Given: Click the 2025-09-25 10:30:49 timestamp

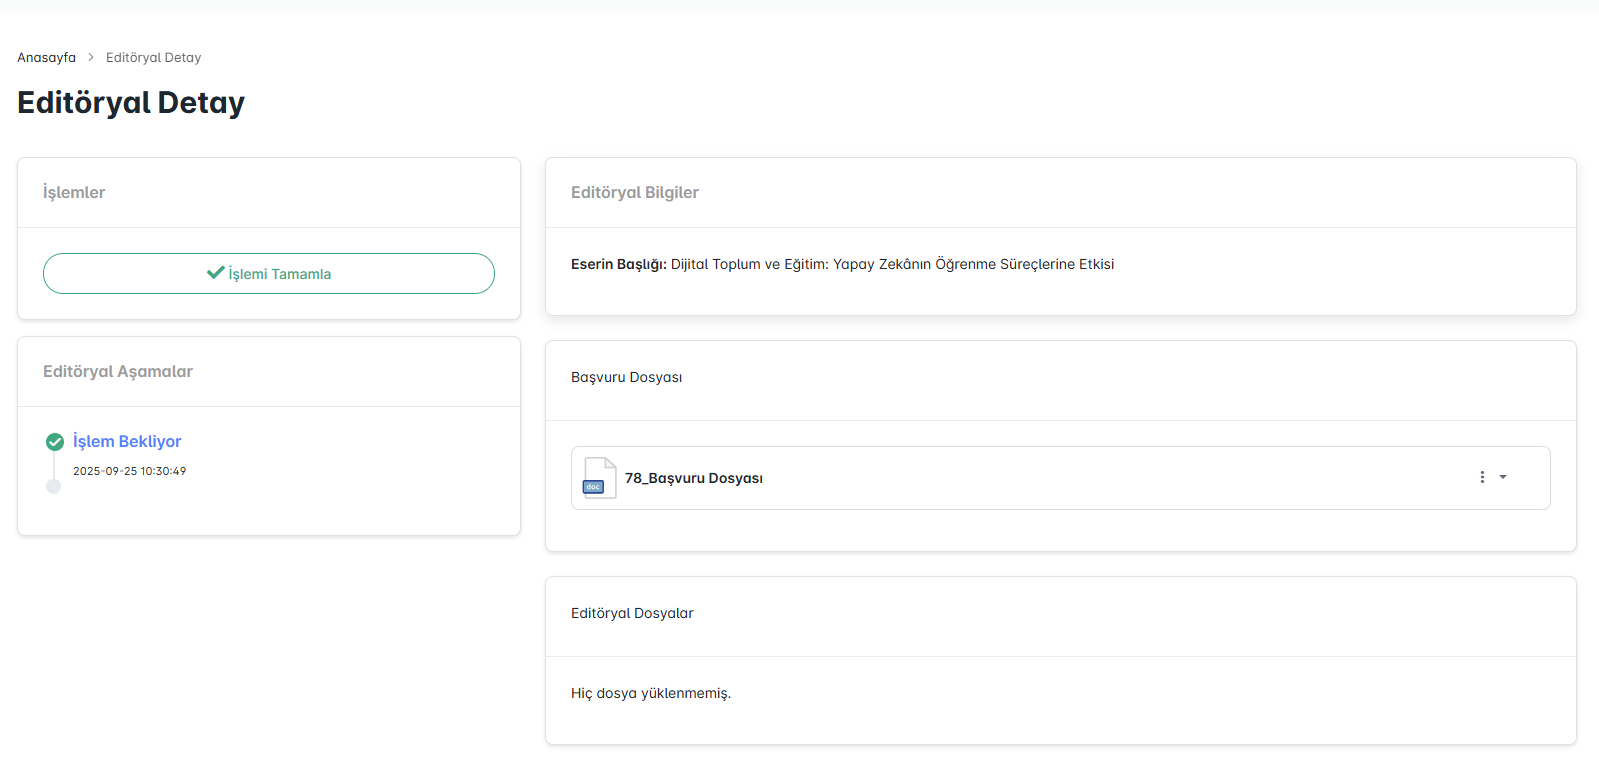Looking at the screenshot, I should point(130,471).
